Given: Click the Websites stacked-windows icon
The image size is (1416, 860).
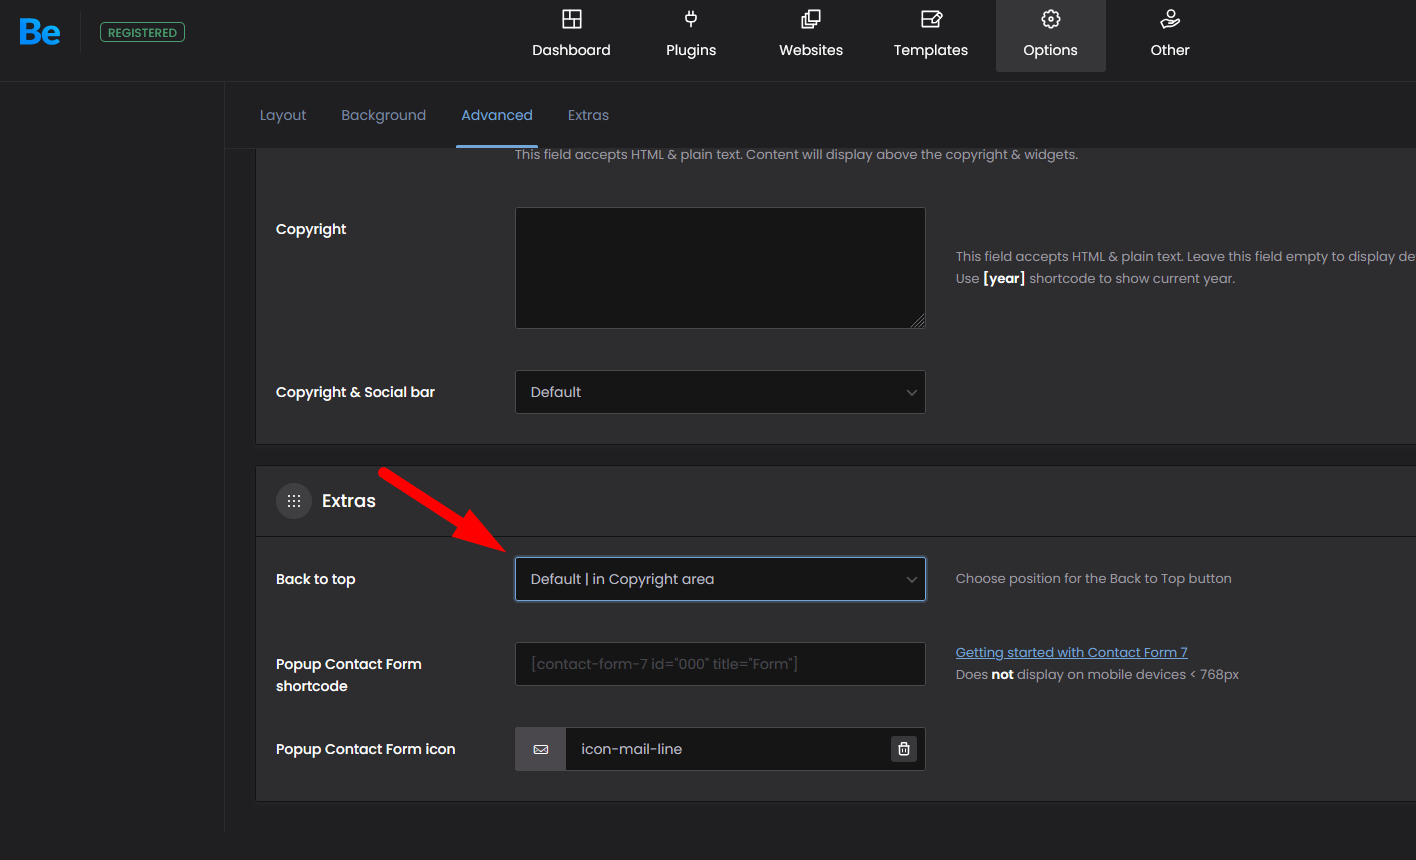Looking at the screenshot, I should pos(811,19).
